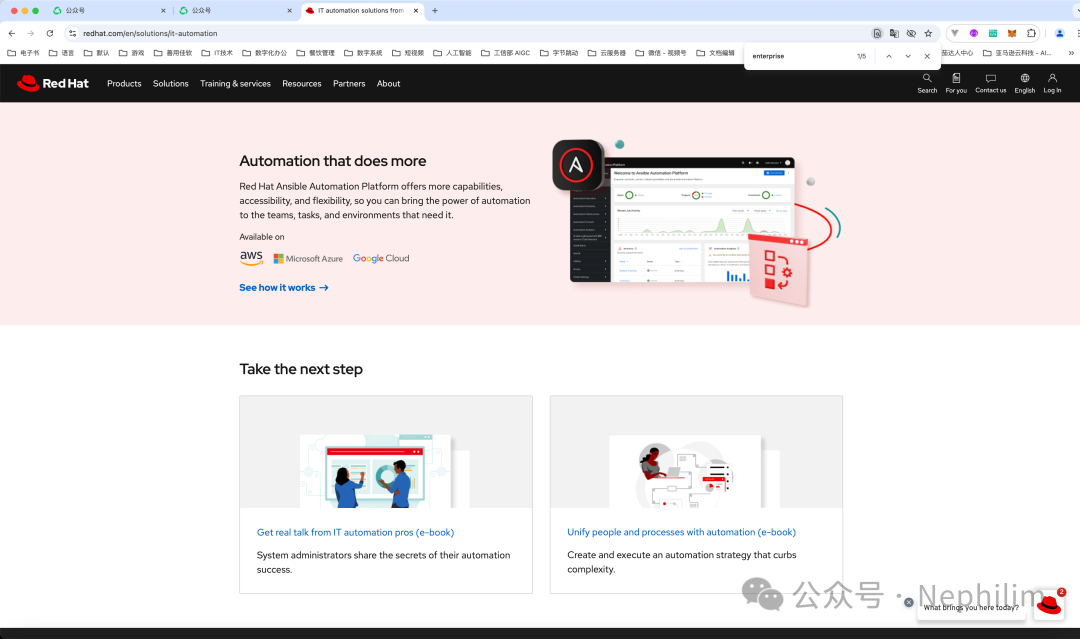Click the Ansible dashboard screenshot image

point(682,220)
